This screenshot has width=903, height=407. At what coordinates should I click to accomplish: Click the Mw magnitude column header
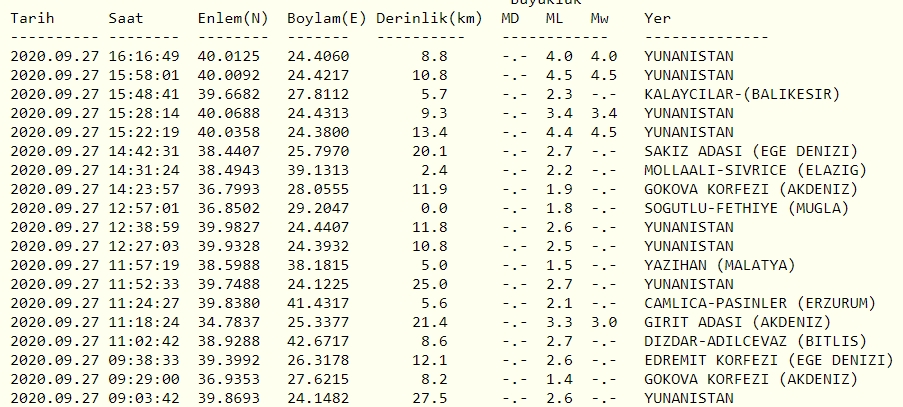[600, 19]
